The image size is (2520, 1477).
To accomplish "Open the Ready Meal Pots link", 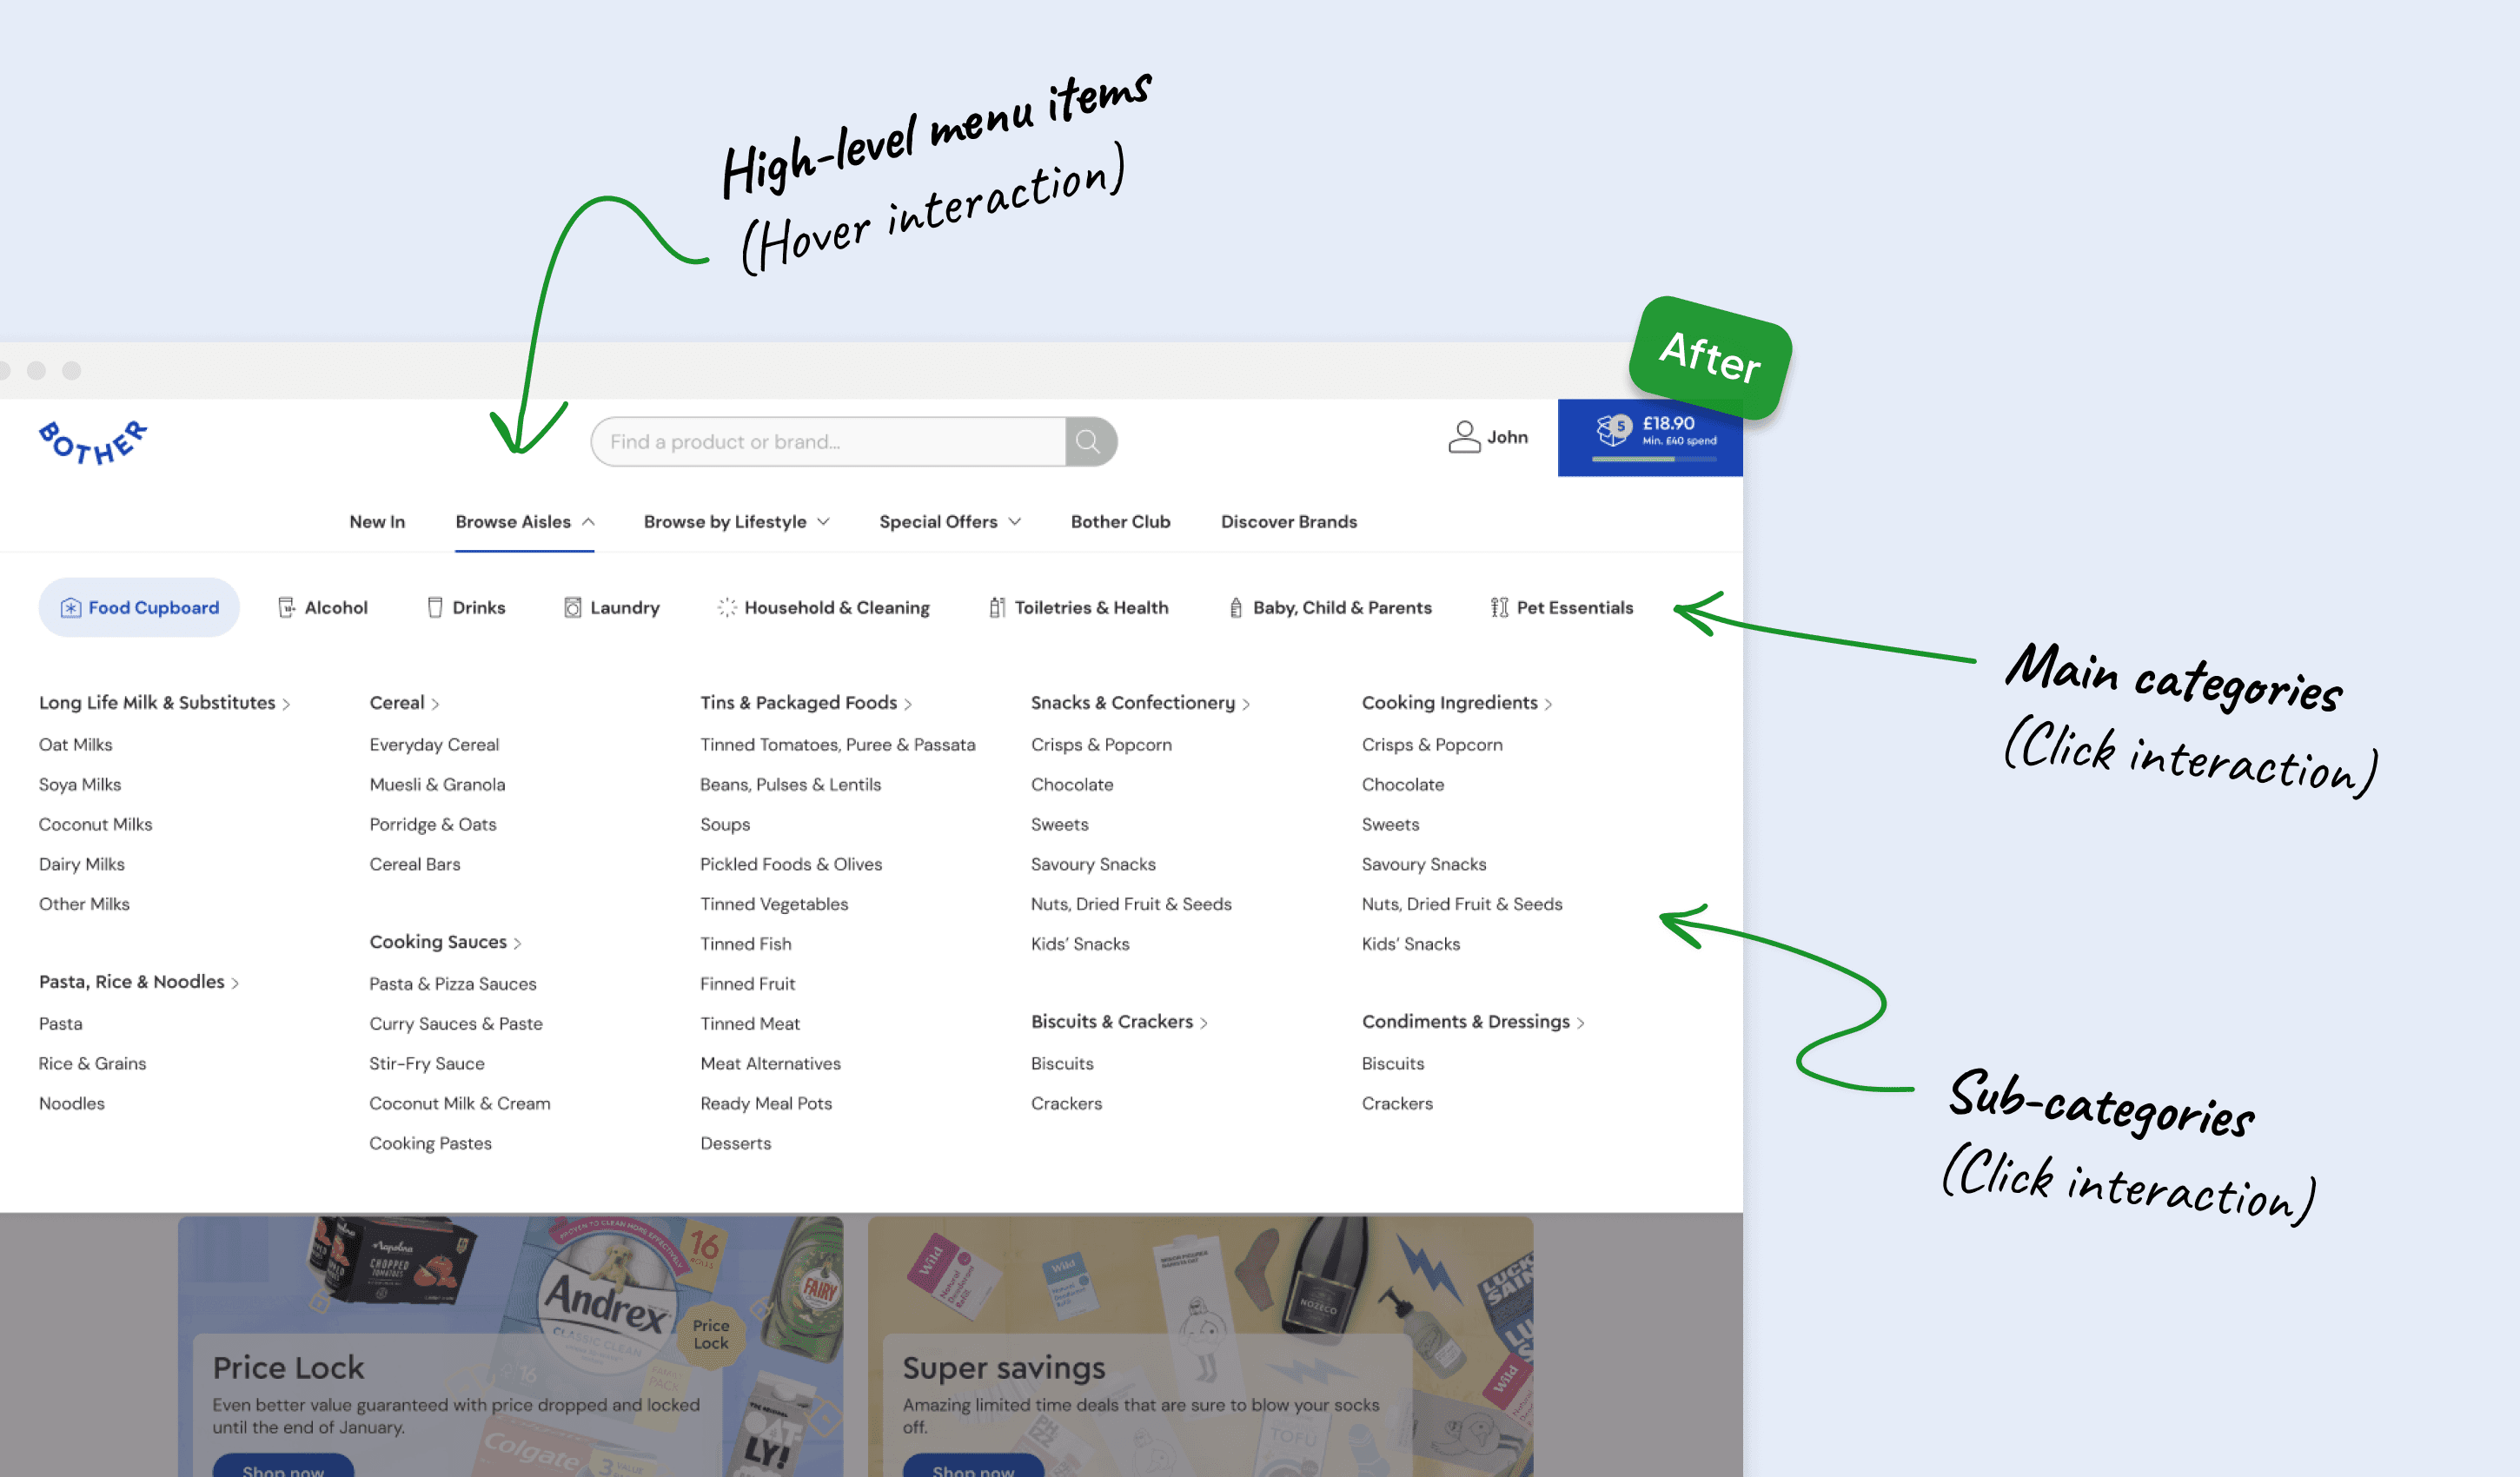I will click(x=766, y=1104).
